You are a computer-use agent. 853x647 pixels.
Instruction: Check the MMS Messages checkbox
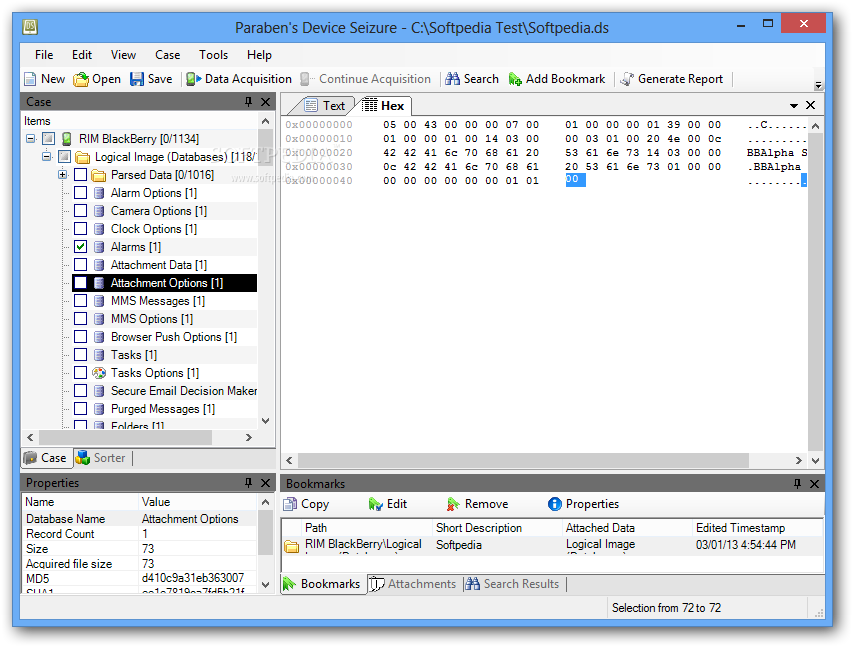pos(81,300)
